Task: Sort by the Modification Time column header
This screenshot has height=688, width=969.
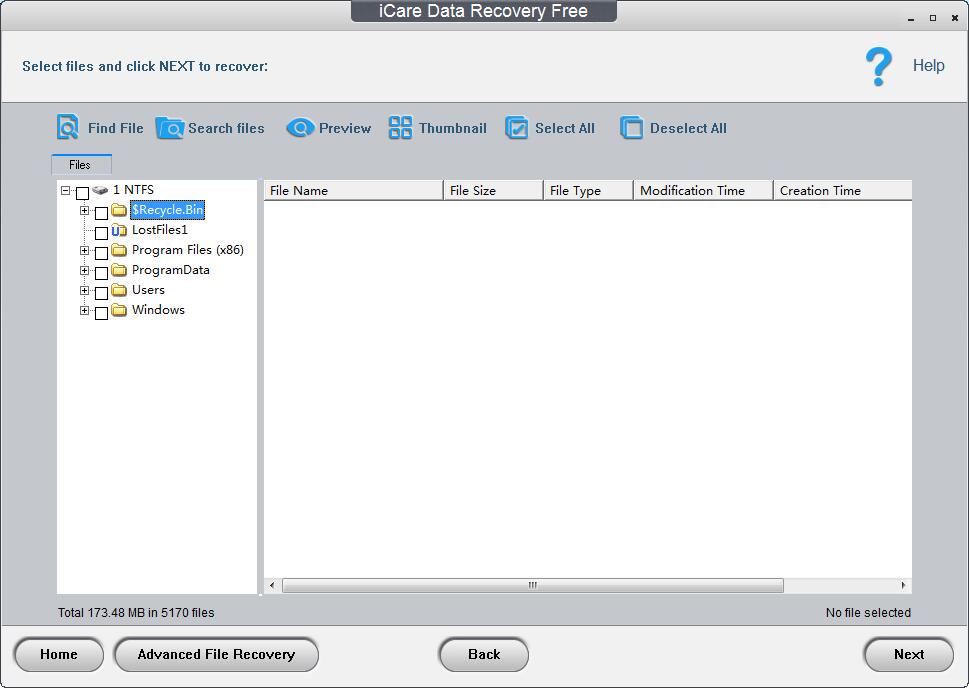Action: pos(703,190)
